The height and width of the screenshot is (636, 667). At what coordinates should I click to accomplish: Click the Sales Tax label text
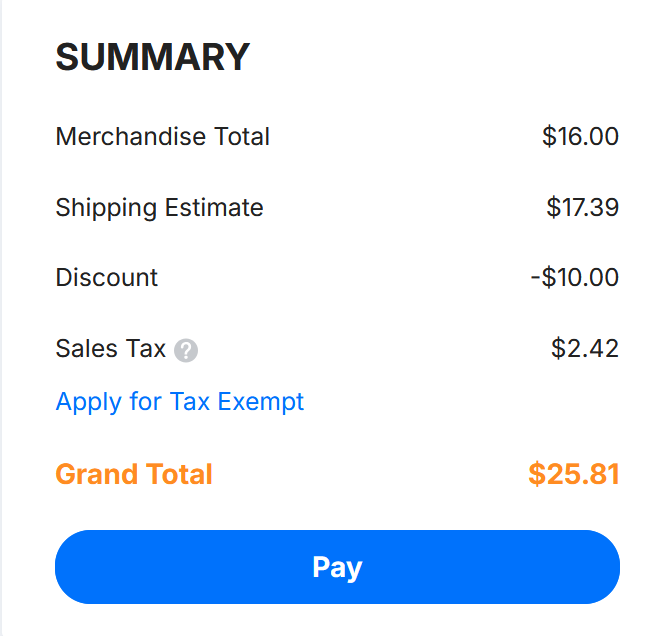[111, 349]
